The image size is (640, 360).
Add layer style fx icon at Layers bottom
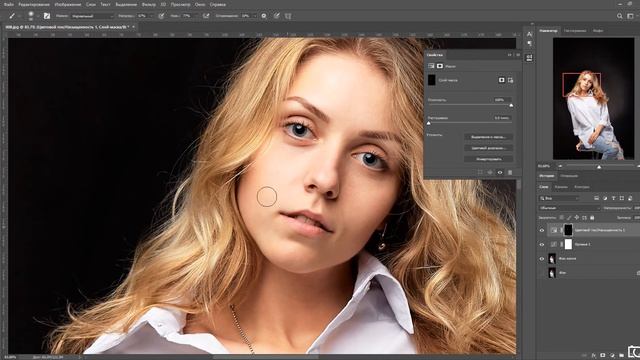coord(594,356)
